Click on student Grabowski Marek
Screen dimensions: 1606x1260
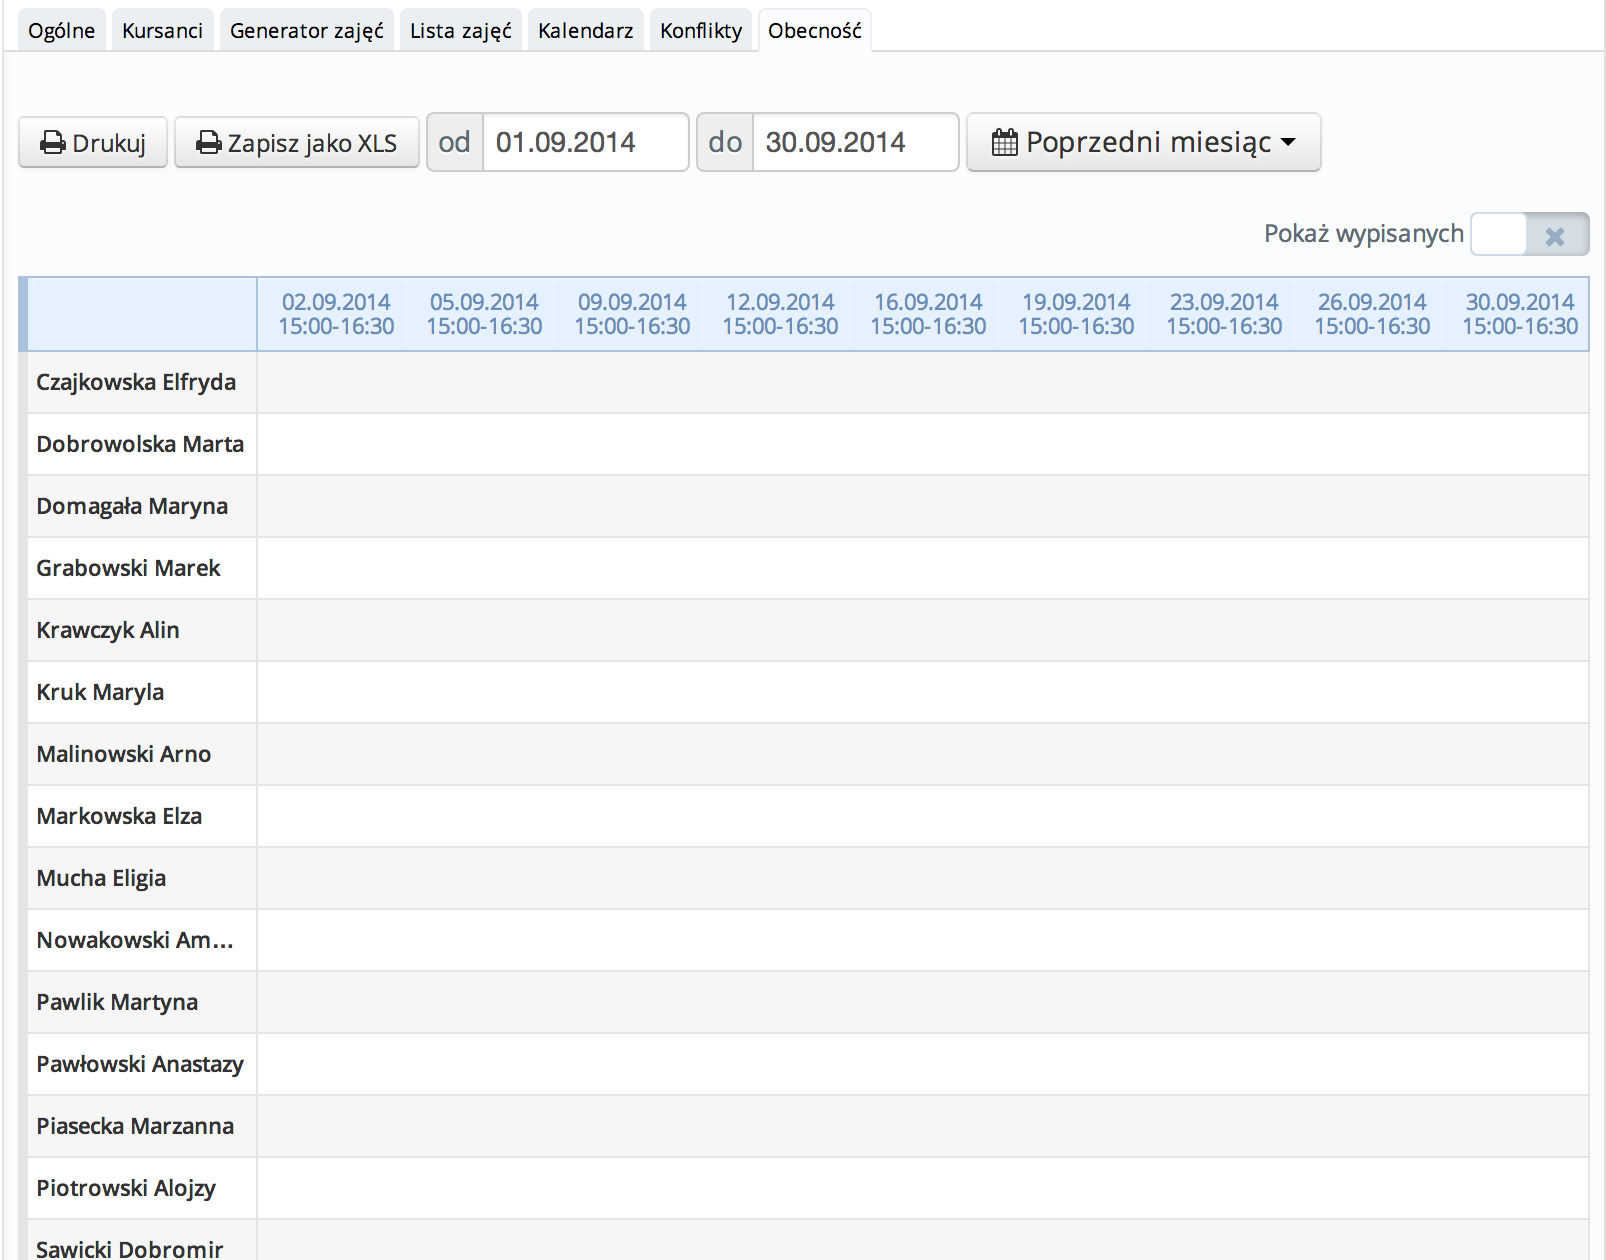point(128,569)
